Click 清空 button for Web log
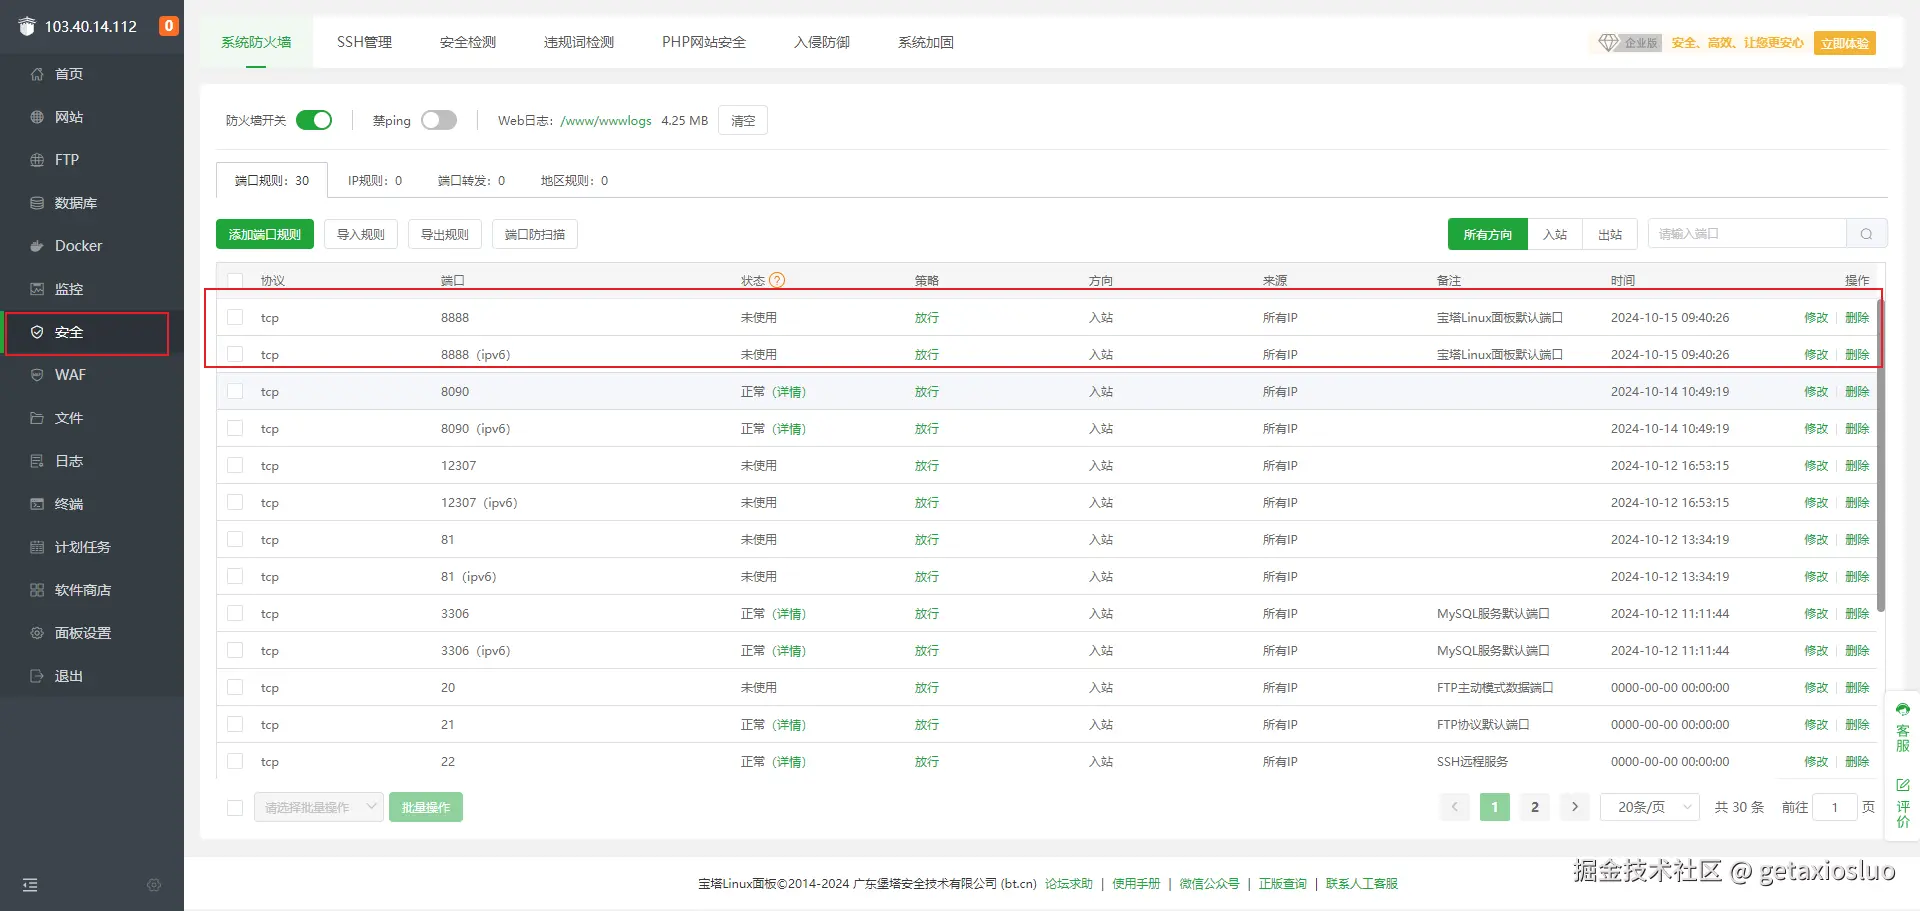Image resolution: width=1920 pixels, height=911 pixels. click(x=743, y=120)
